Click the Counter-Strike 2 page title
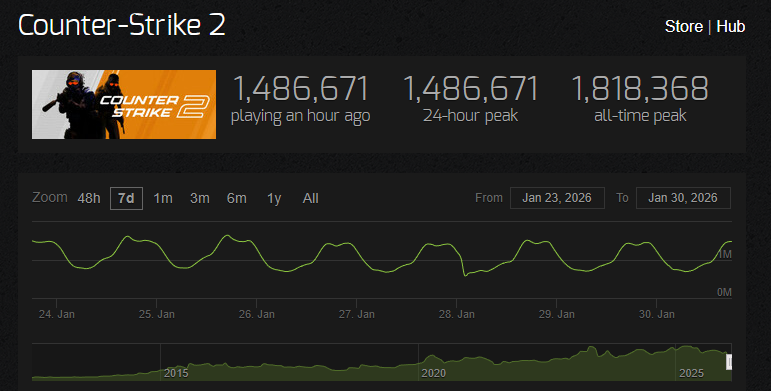 click(x=122, y=25)
